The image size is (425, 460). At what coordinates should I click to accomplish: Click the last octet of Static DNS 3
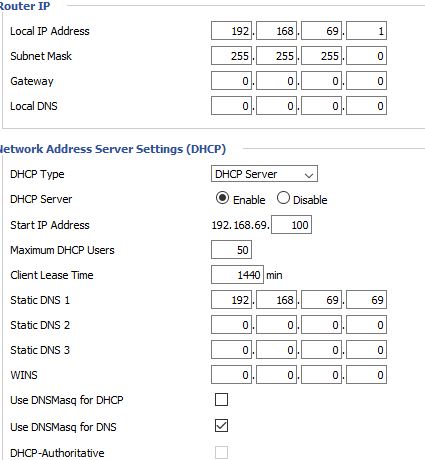tap(366, 350)
